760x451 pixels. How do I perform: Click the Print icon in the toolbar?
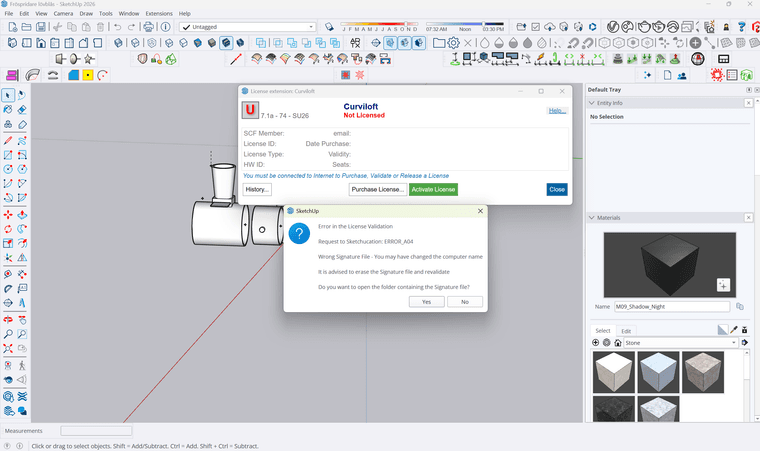click(x=148, y=27)
